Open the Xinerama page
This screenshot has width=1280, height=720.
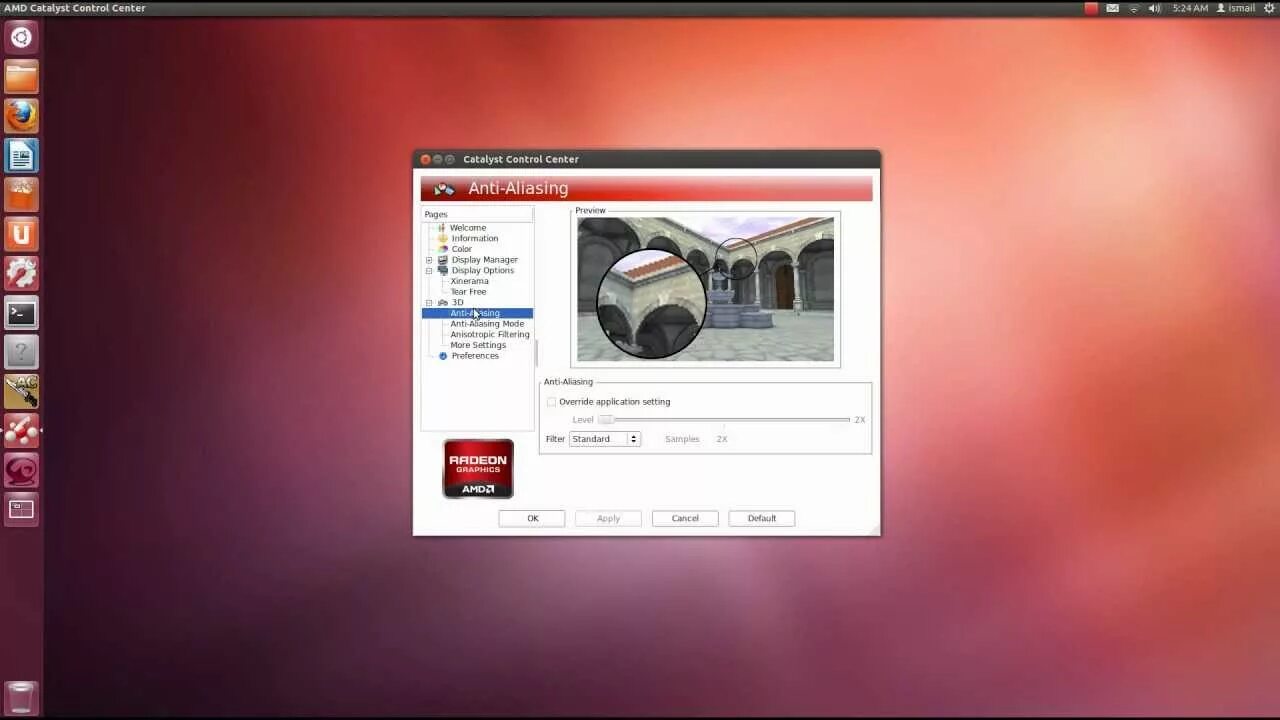point(470,281)
